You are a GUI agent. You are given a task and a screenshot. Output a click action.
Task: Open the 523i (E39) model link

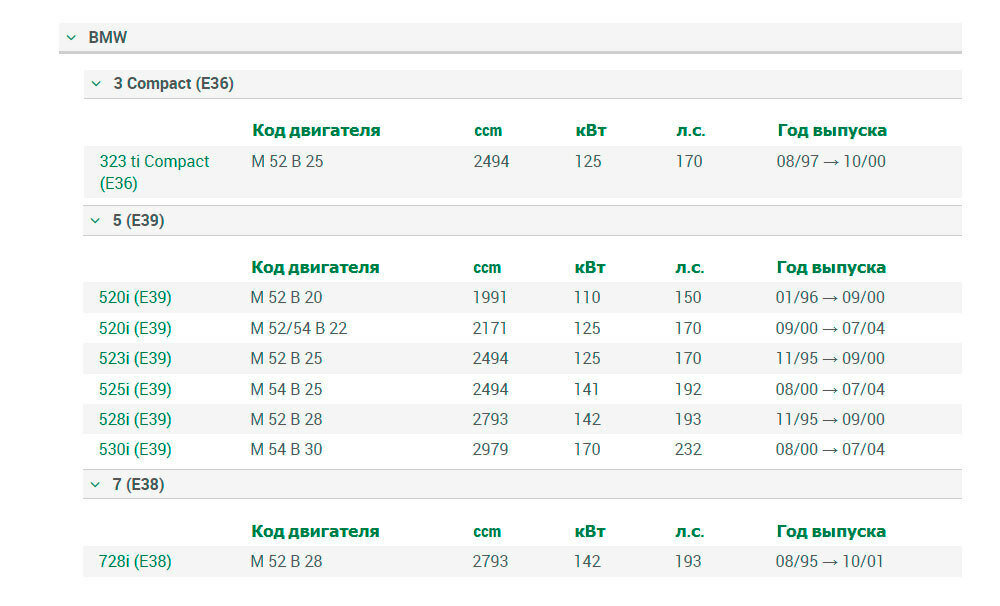click(135, 358)
